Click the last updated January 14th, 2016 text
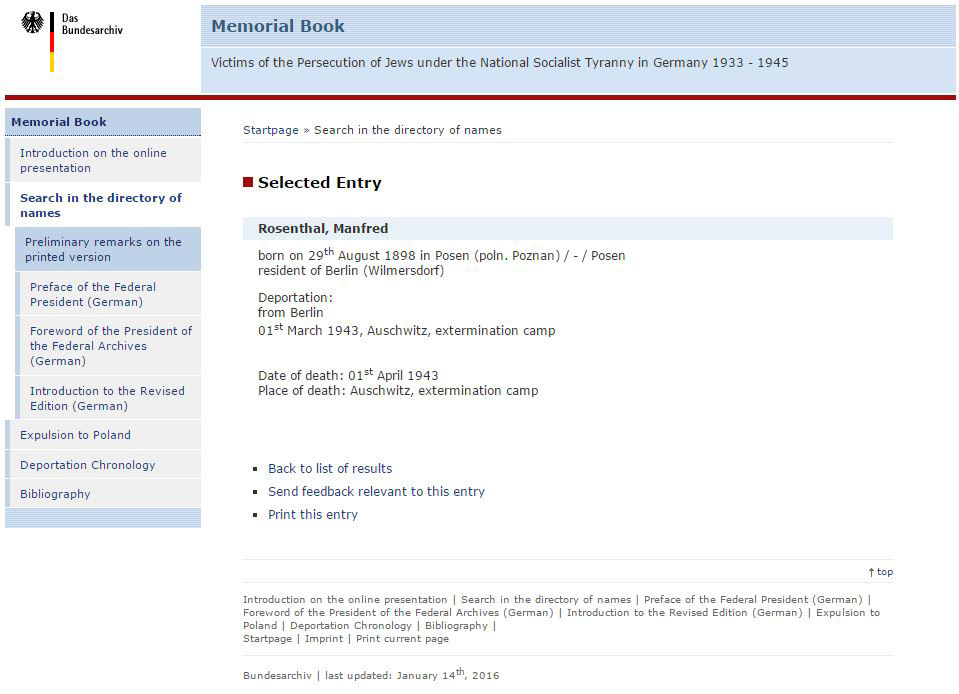The height and width of the screenshot is (694, 959). tap(412, 674)
